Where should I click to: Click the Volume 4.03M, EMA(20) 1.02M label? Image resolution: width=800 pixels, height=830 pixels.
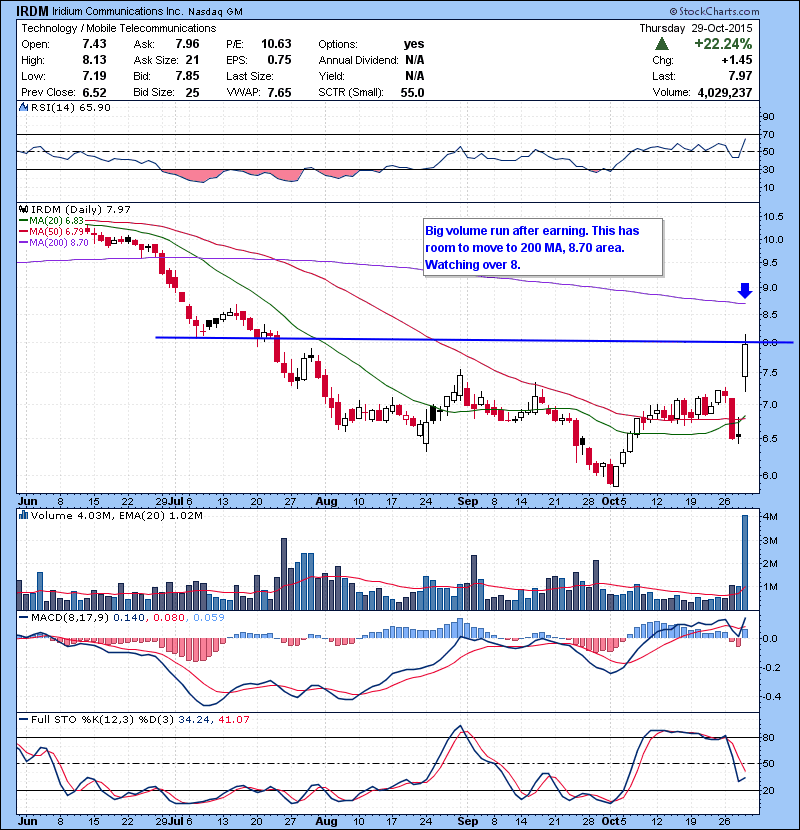pos(116,515)
